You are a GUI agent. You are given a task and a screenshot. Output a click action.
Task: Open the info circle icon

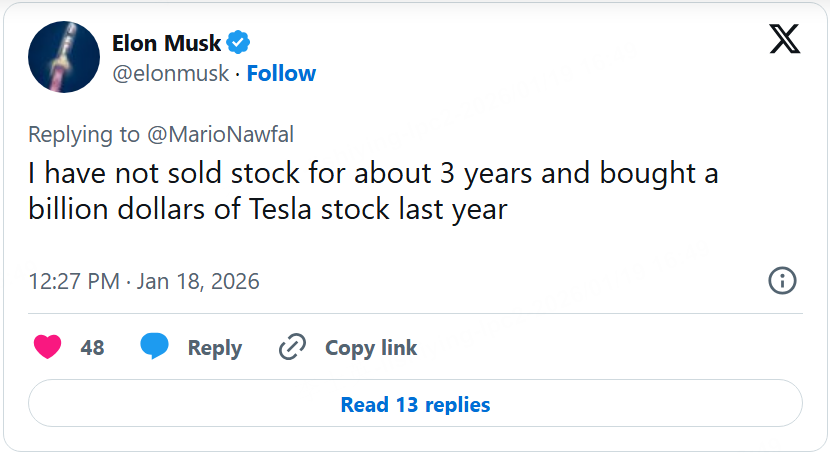782,281
